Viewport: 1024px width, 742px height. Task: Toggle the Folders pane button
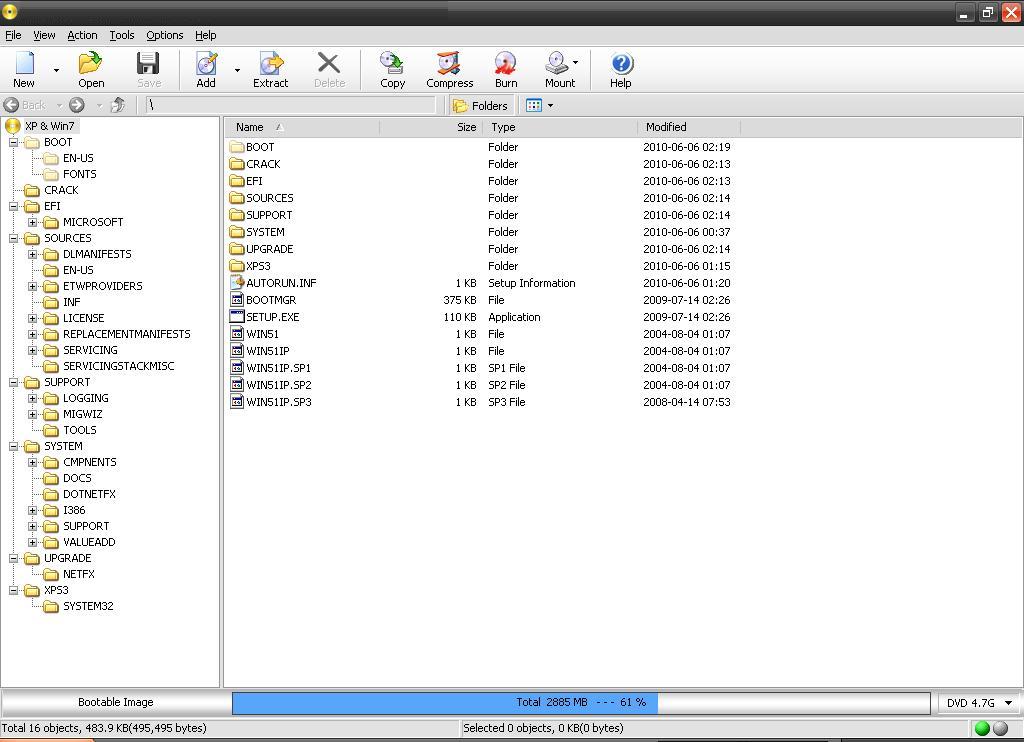point(480,105)
